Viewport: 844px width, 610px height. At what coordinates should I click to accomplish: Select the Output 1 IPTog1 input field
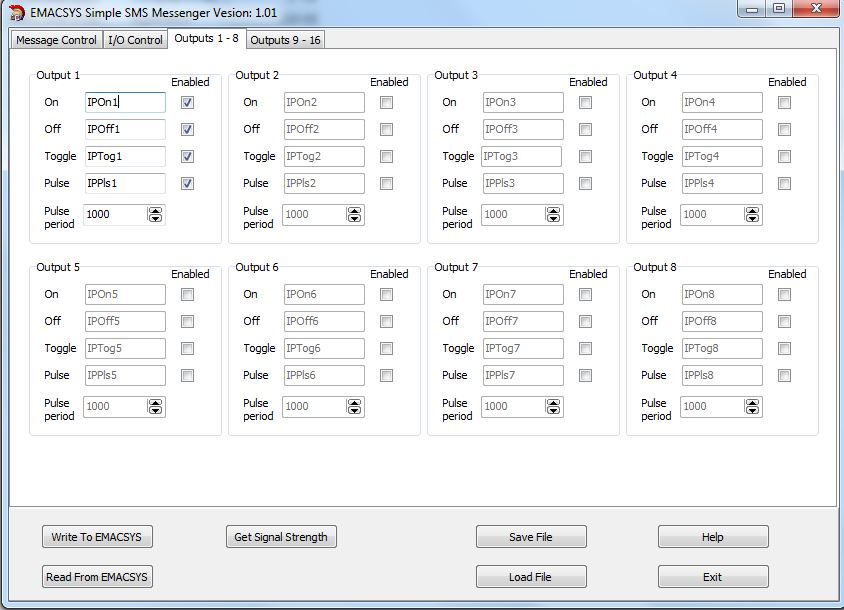(x=124, y=156)
